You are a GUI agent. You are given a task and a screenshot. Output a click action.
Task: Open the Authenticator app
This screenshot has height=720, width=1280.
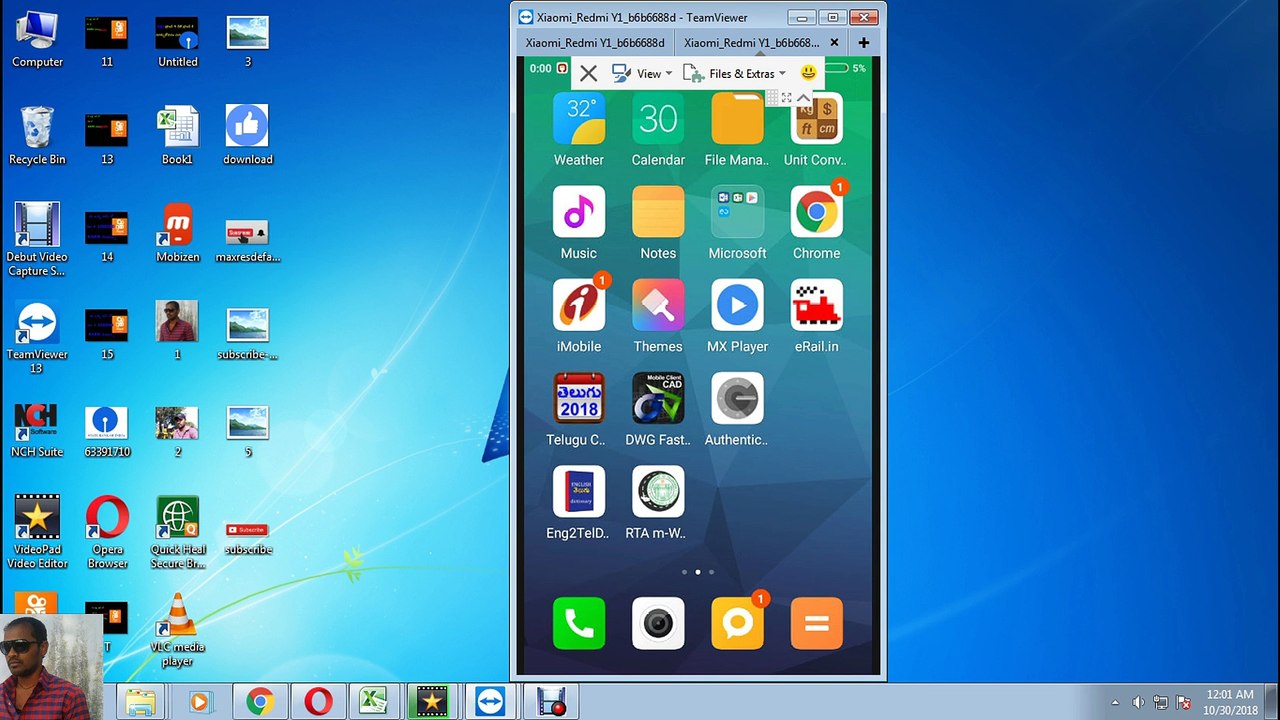[737, 398]
